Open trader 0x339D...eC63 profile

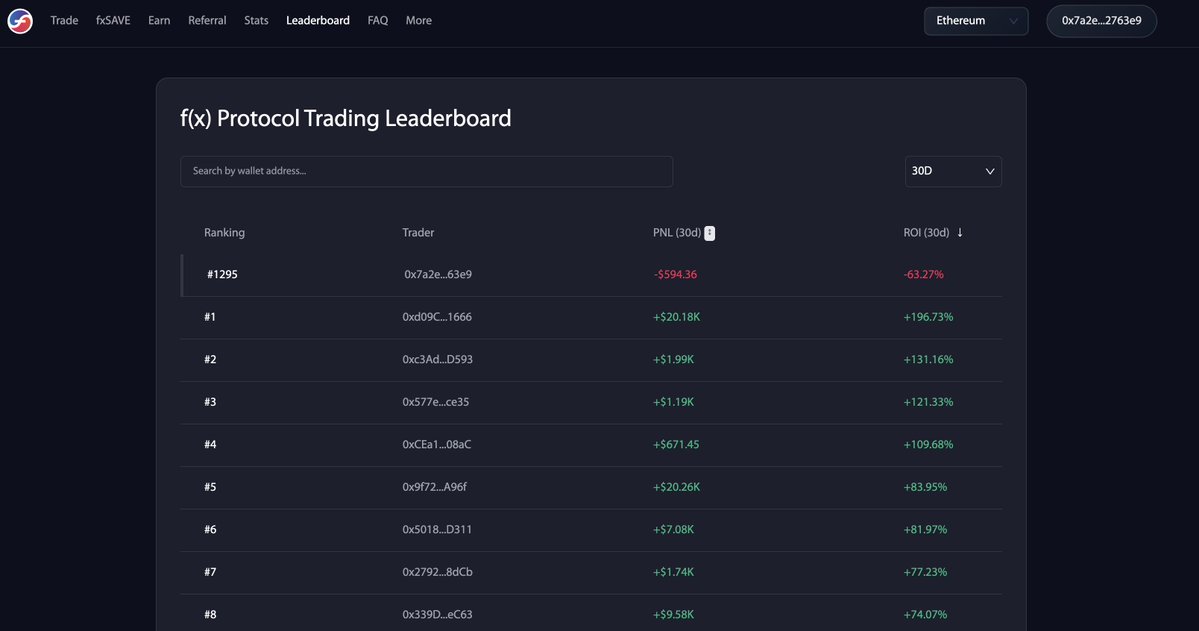[437, 614]
